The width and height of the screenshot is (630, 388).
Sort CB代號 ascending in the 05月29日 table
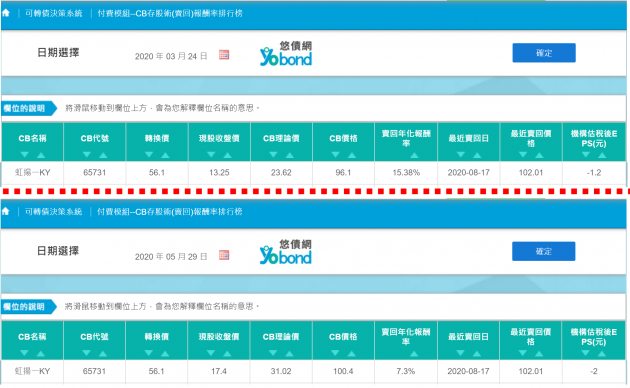pos(103,353)
